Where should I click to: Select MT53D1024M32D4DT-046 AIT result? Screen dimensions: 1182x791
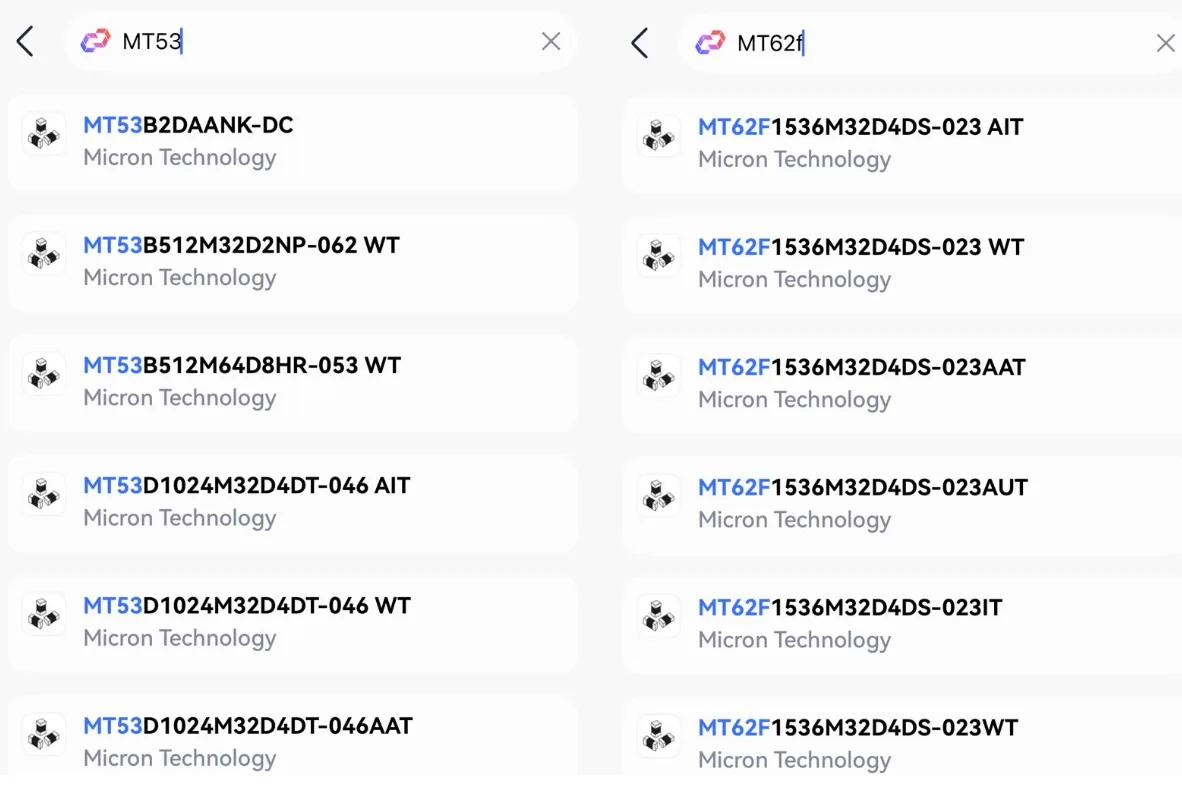(x=292, y=503)
